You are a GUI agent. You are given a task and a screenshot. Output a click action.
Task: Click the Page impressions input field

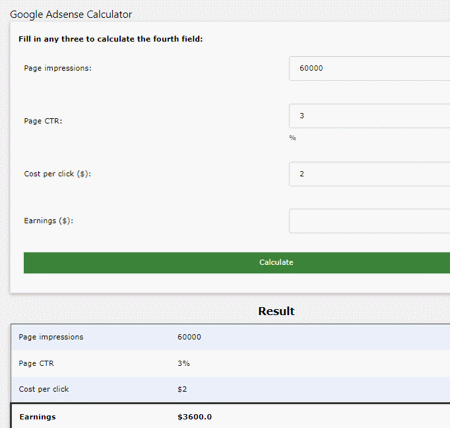tap(369, 68)
